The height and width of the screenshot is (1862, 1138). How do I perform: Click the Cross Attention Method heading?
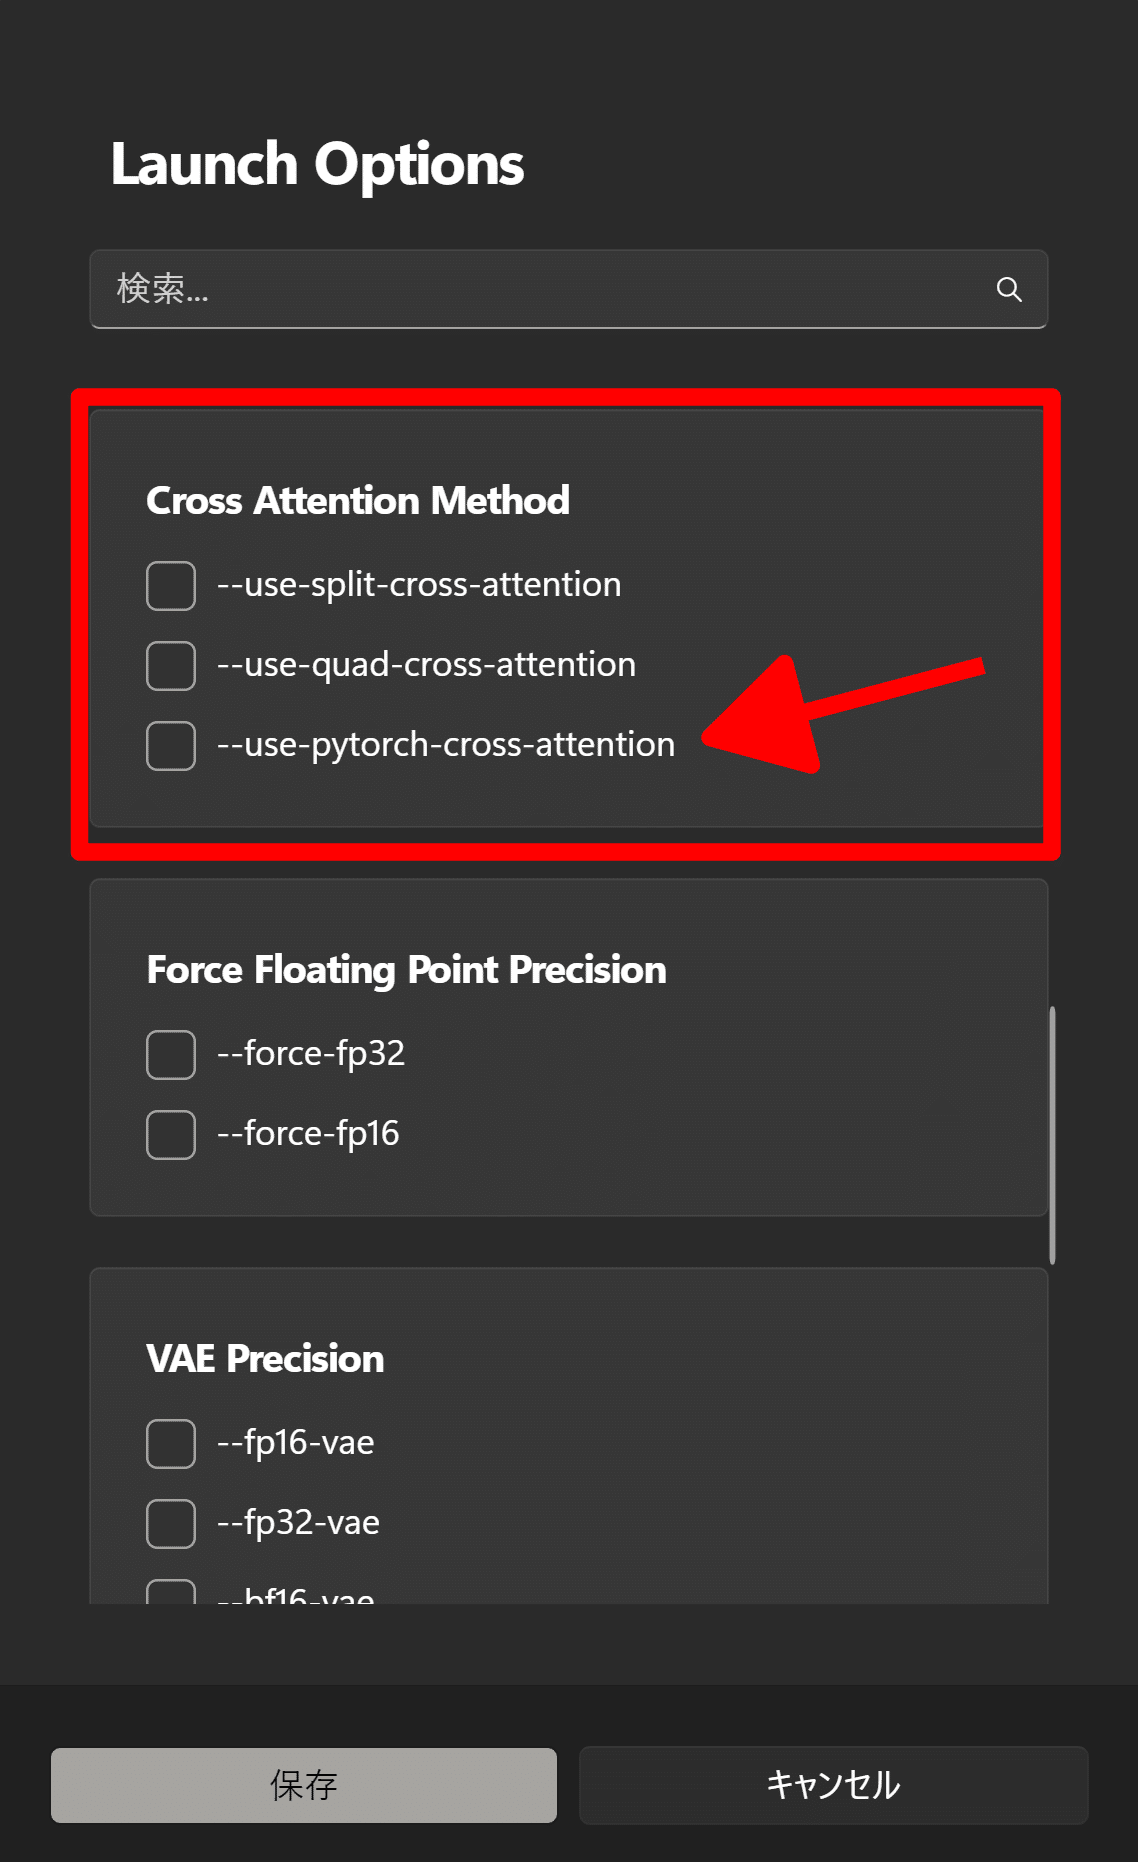[x=358, y=500]
